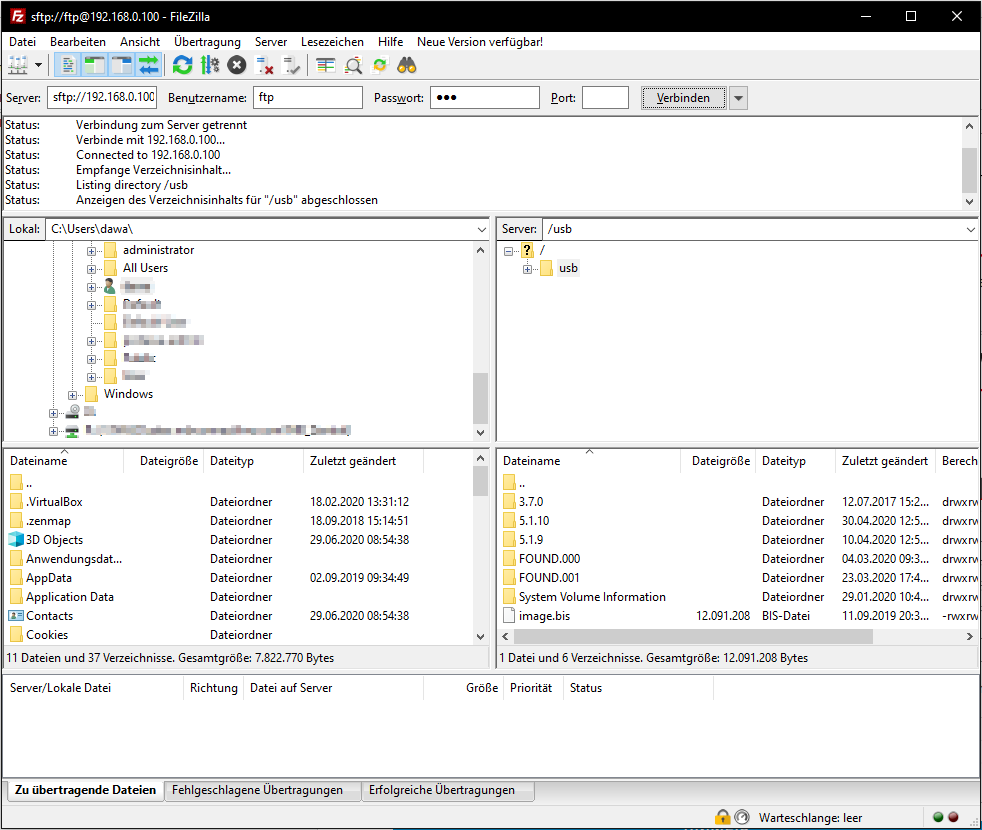Sort local files by Dateityp column

(x=254, y=461)
